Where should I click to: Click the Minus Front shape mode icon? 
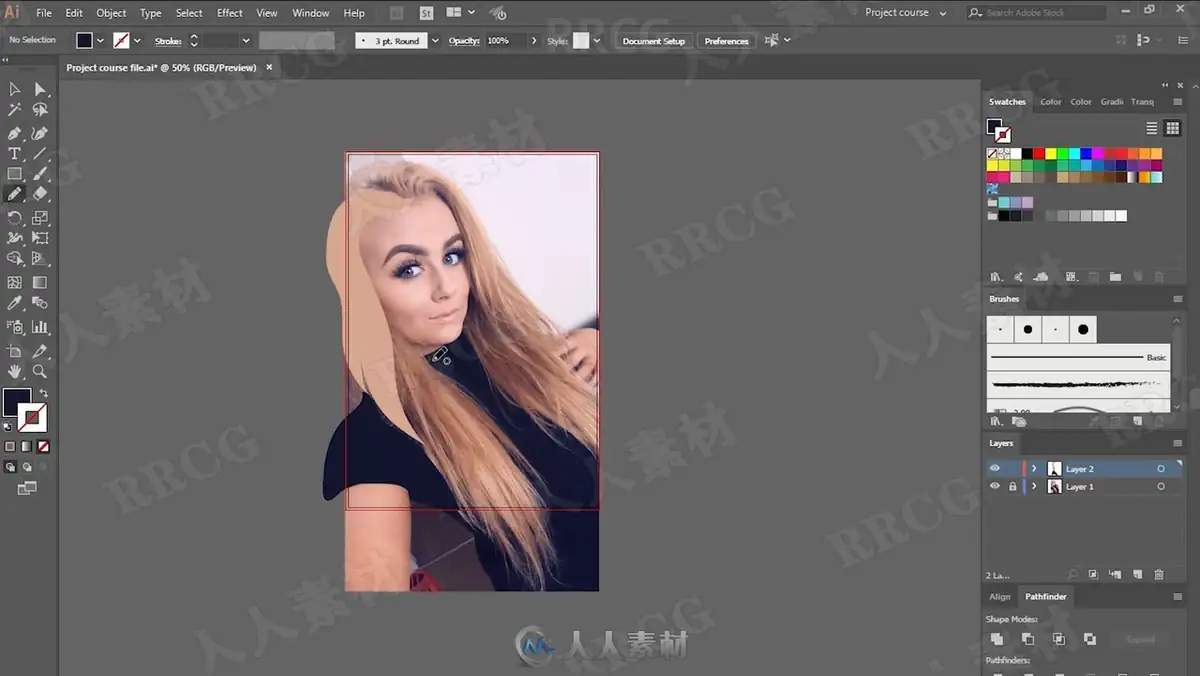click(1028, 639)
